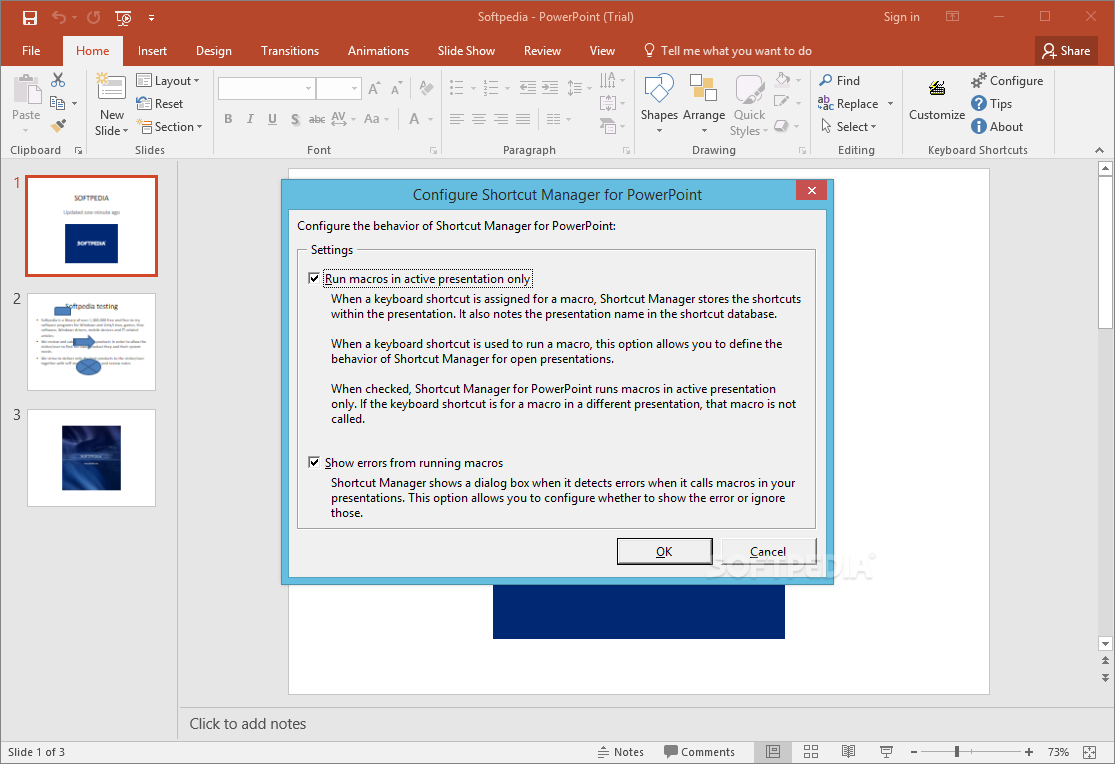Start slideshow from beginning via quick access icon
This screenshot has width=1115, height=764.
124,18
